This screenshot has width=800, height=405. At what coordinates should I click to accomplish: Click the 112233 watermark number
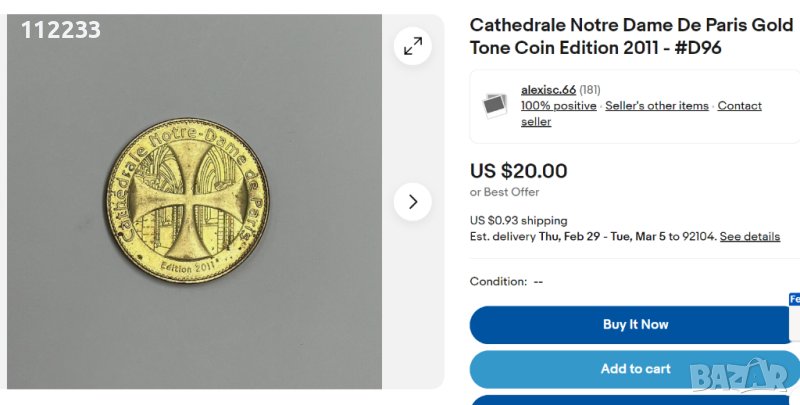pos(61,31)
